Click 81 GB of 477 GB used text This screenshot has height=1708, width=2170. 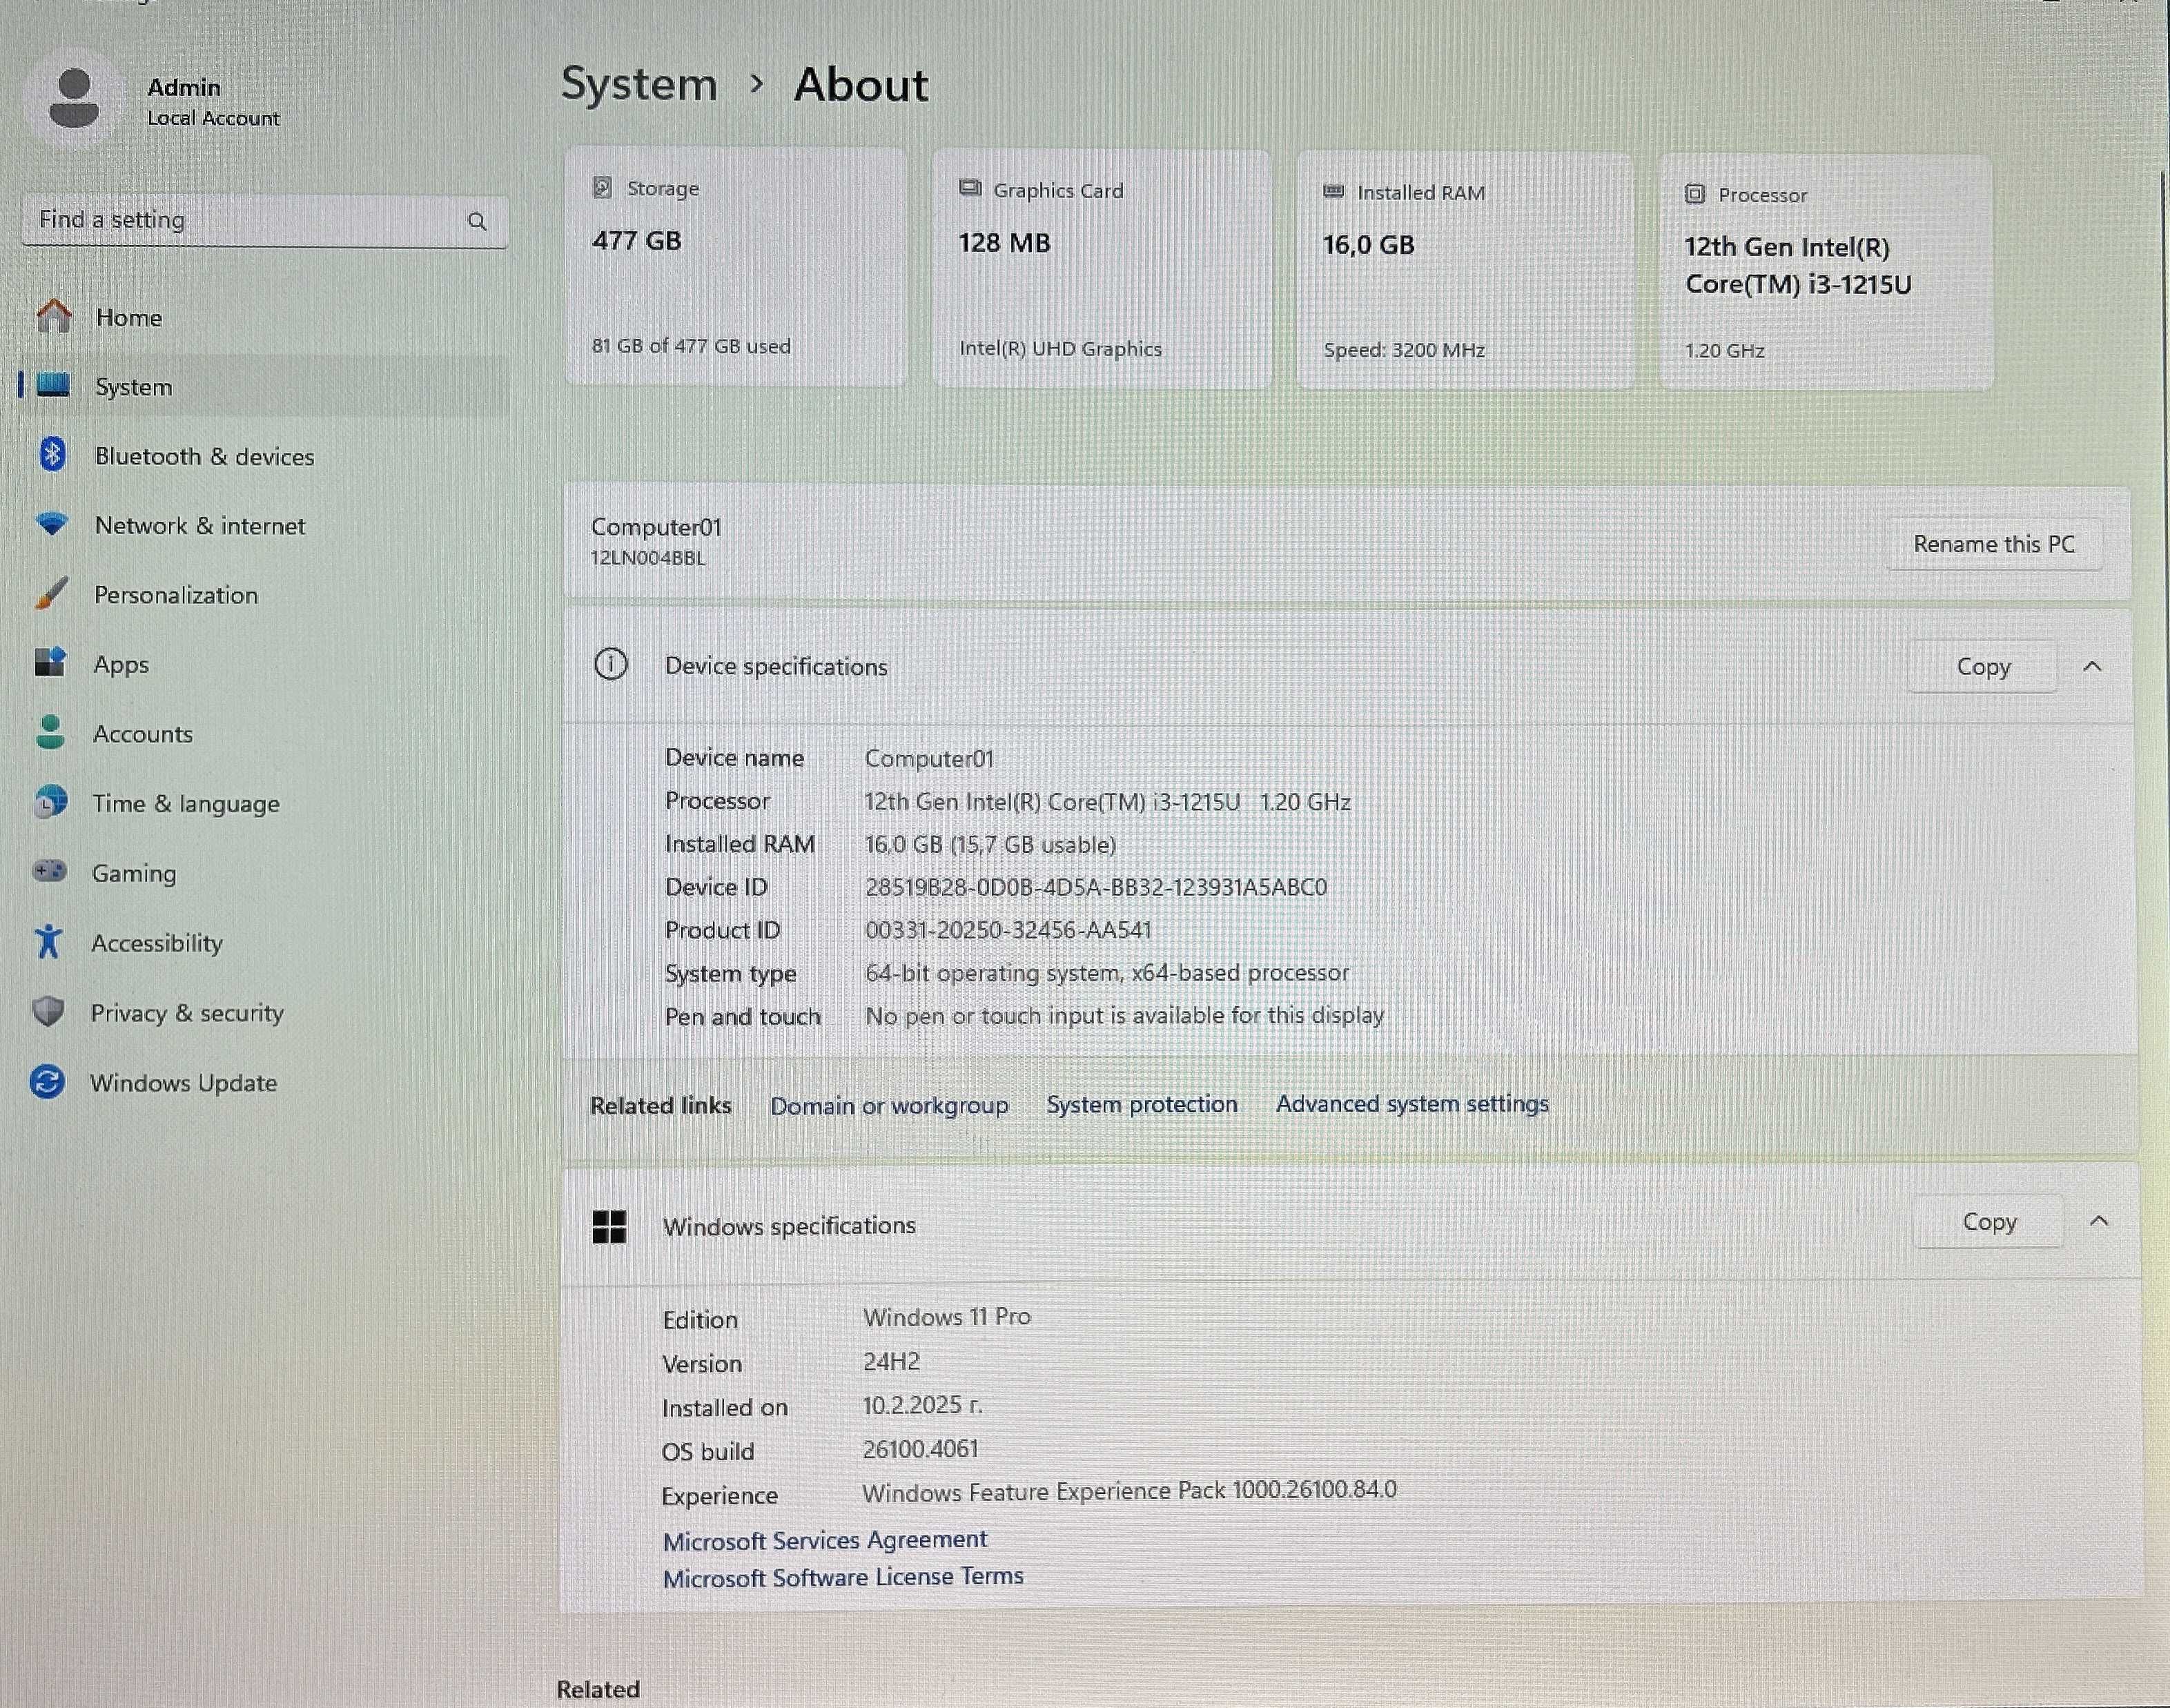click(x=691, y=346)
